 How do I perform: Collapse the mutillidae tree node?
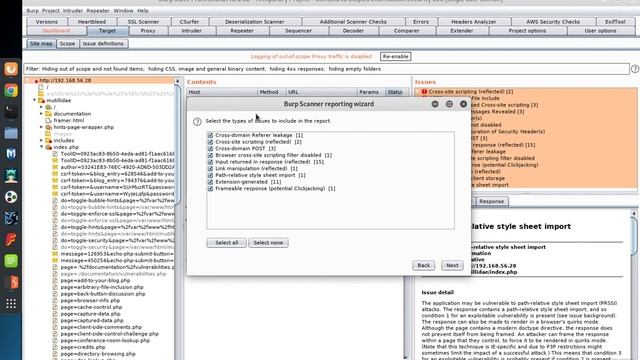35,100
